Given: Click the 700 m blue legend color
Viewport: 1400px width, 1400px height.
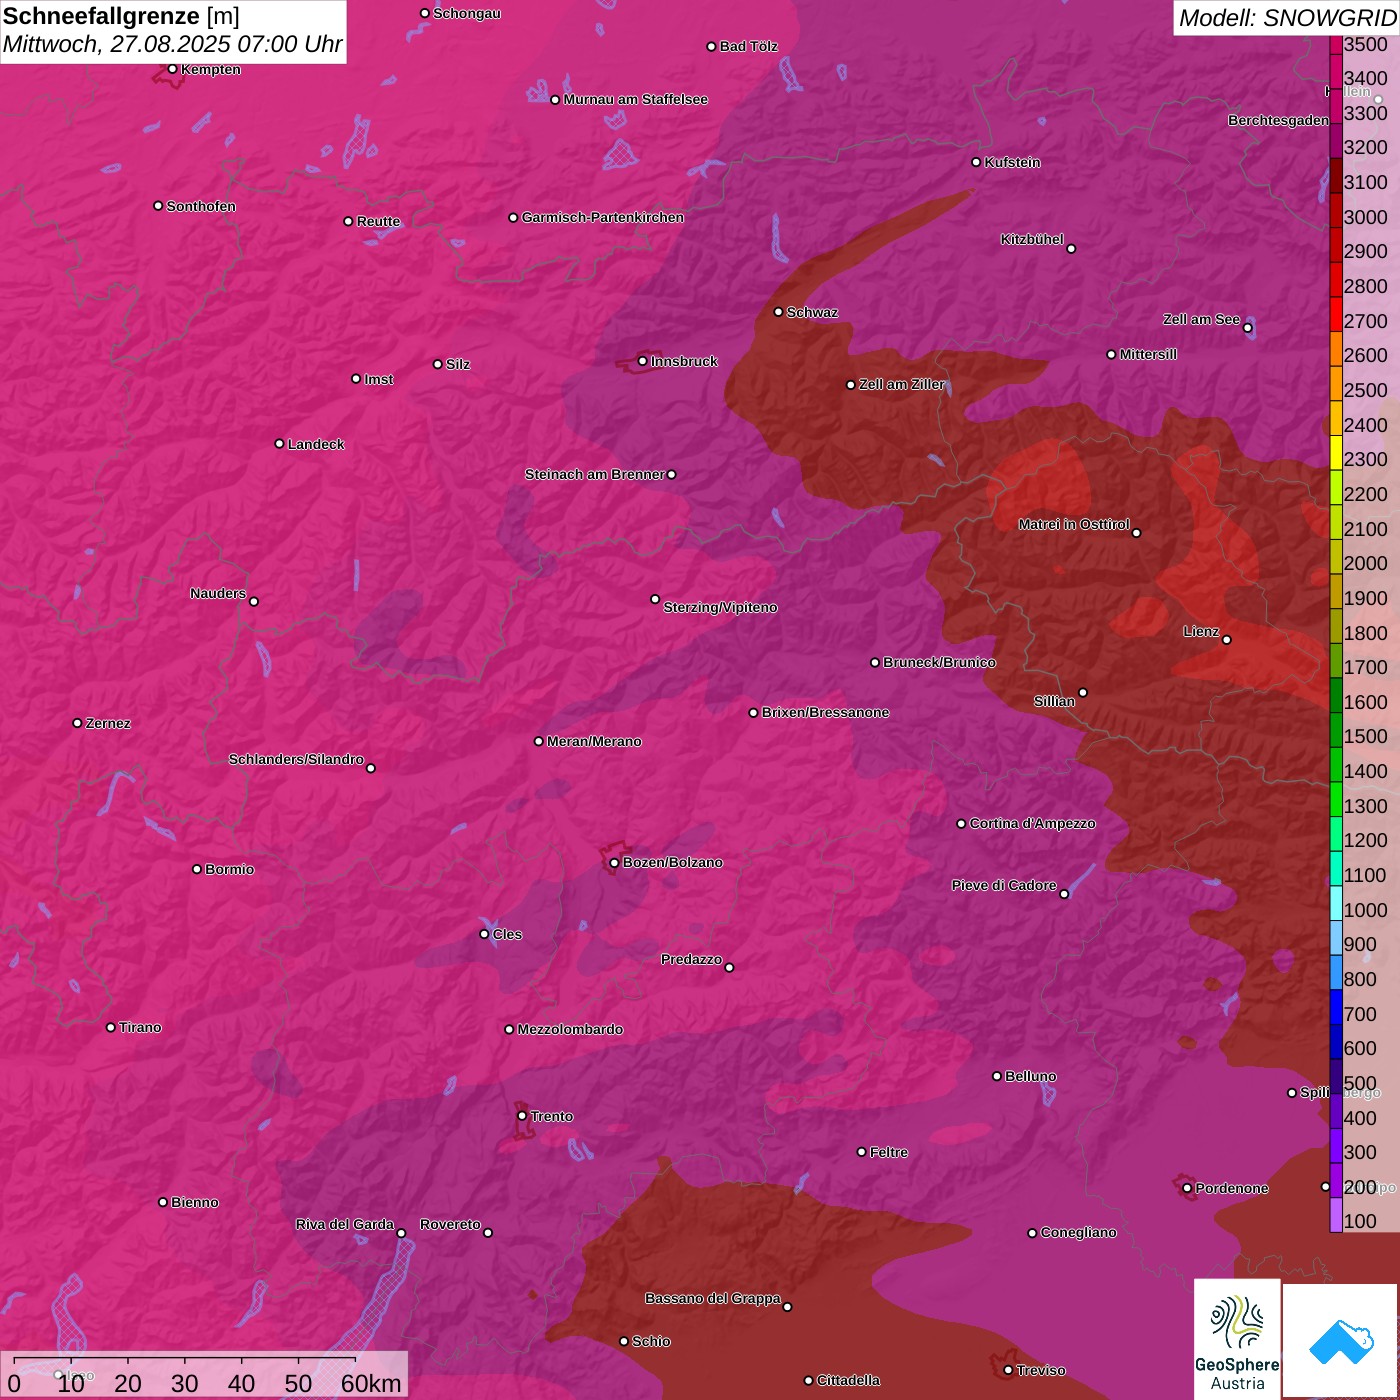Looking at the screenshot, I should coord(1336,1007).
